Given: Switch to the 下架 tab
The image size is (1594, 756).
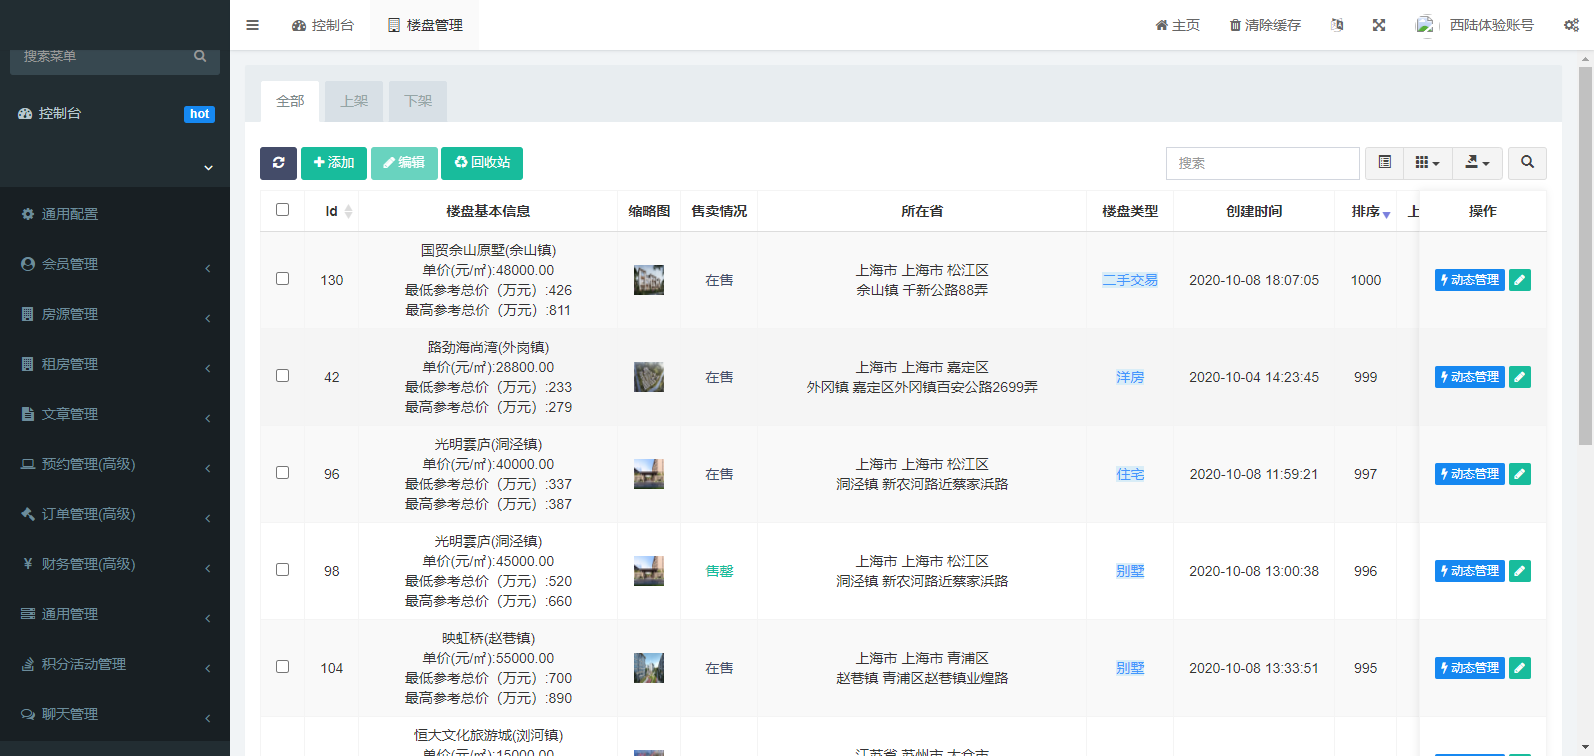Looking at the screenshot, I should pyautogui.click(x=418, y=101).
